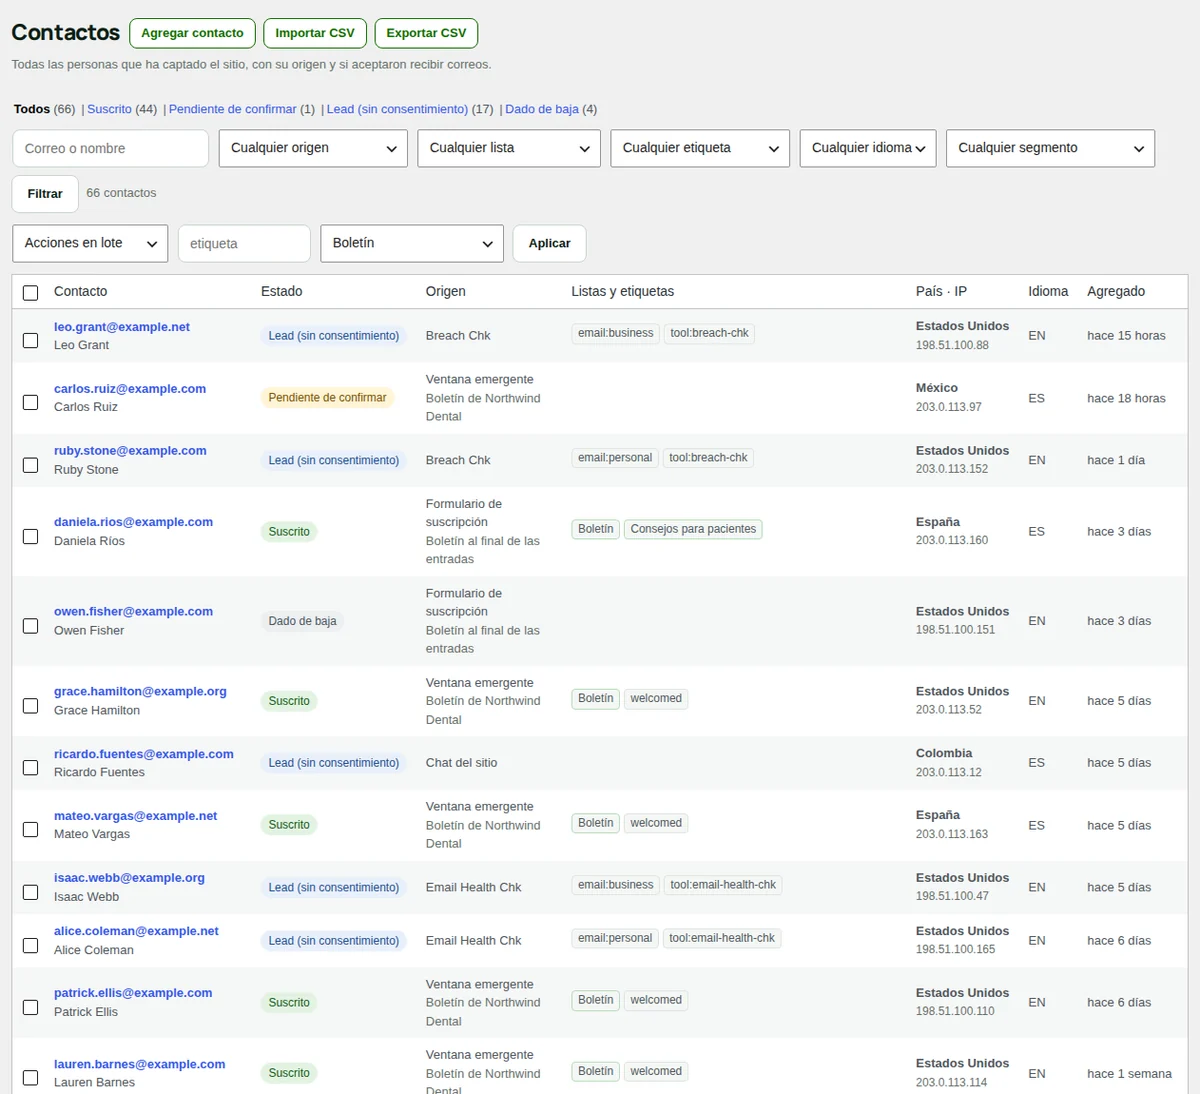Click Leo Grant's "email:business" tag

click(x=615, y=334)
